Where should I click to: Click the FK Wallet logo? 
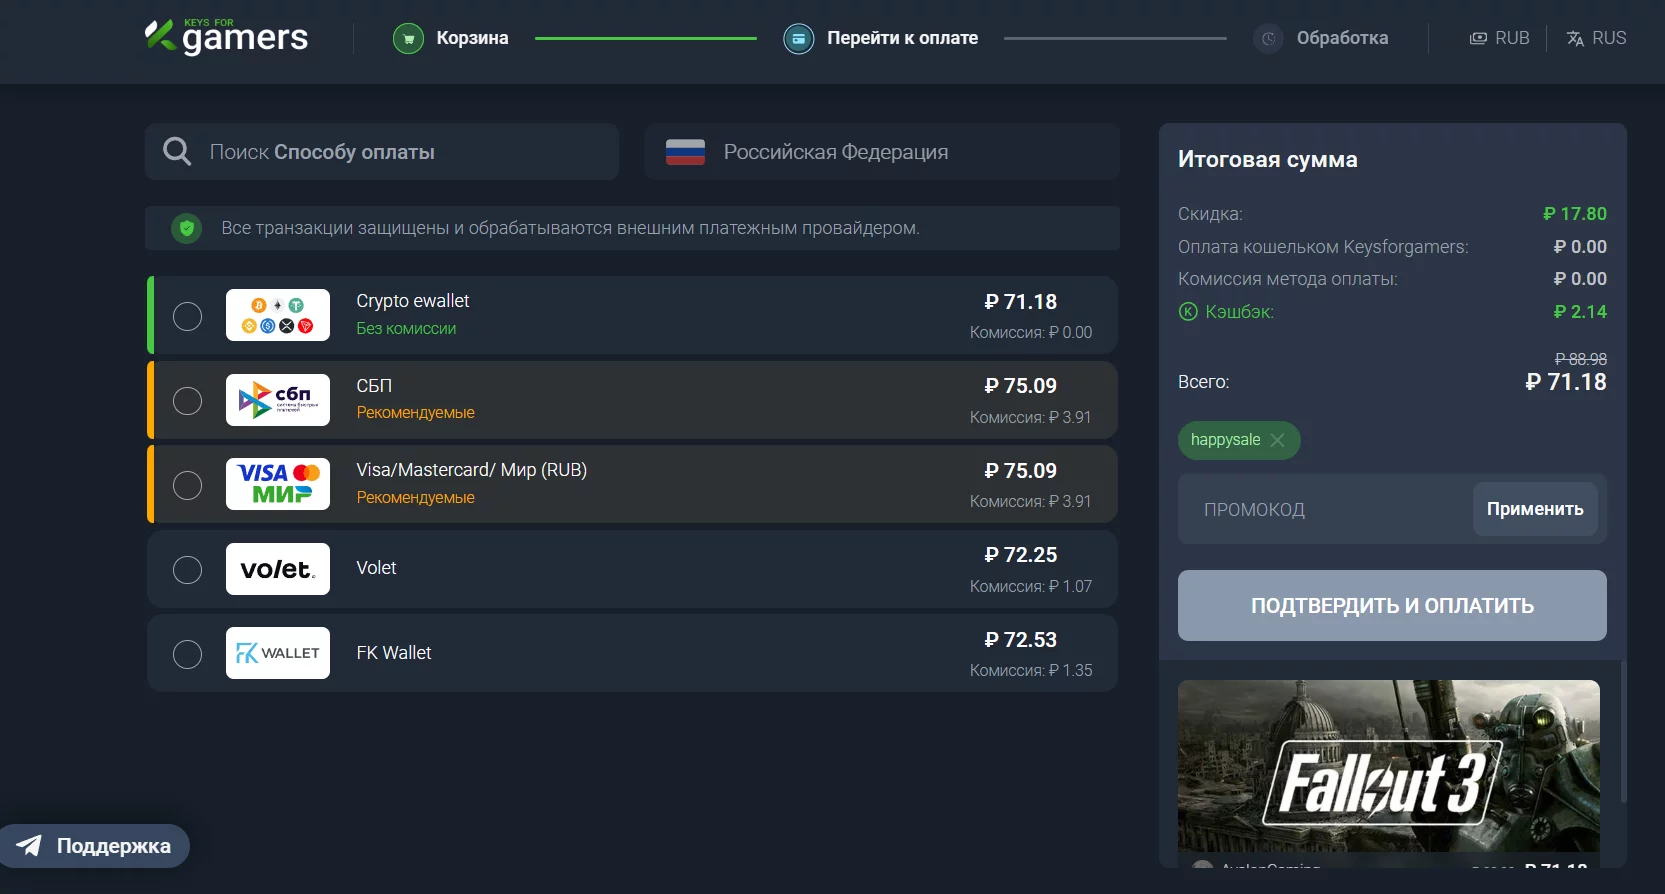pyautogui.click(x=278, y=653)
